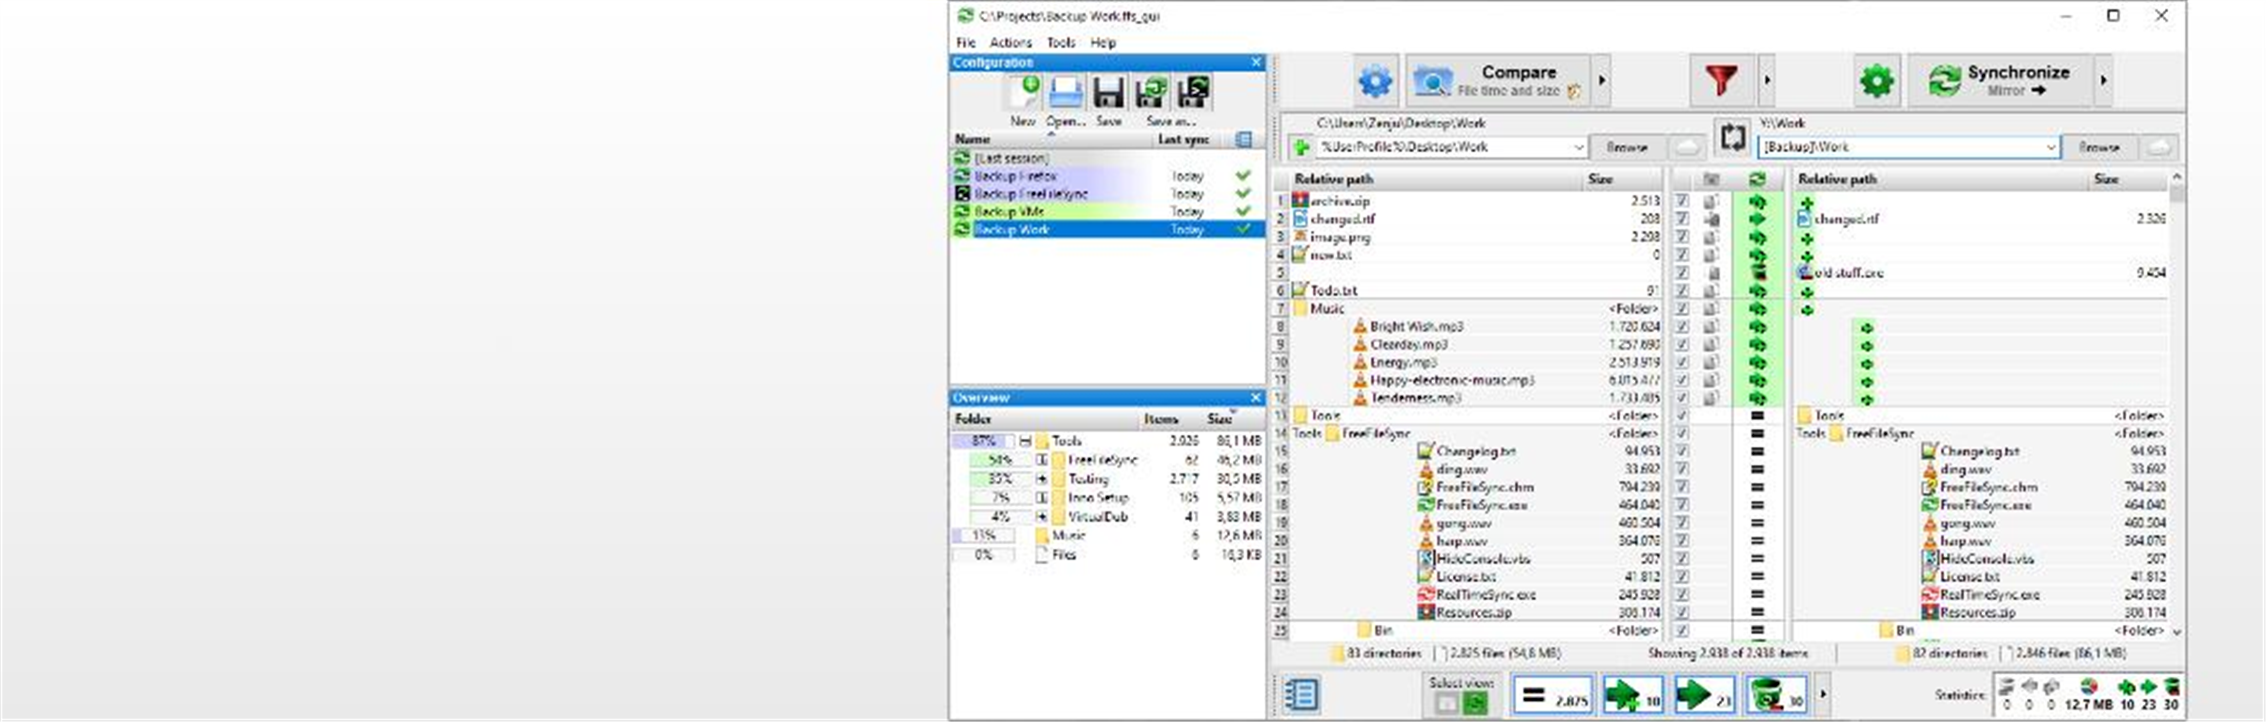This screenshot has width=2266, height=722.
Task: Click the Compare button
Action: [x=1498, y=80]
